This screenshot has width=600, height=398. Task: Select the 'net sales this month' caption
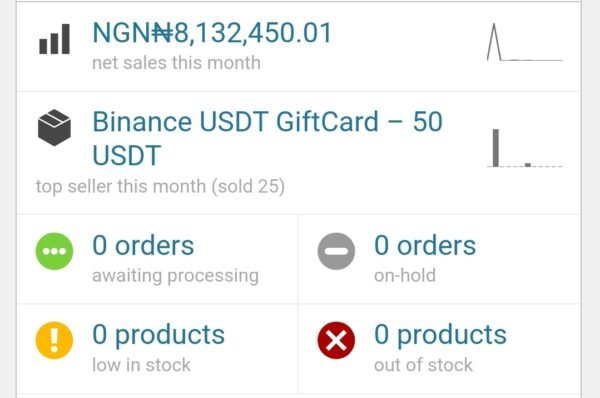pyautogui.click(x=176, y=63)
